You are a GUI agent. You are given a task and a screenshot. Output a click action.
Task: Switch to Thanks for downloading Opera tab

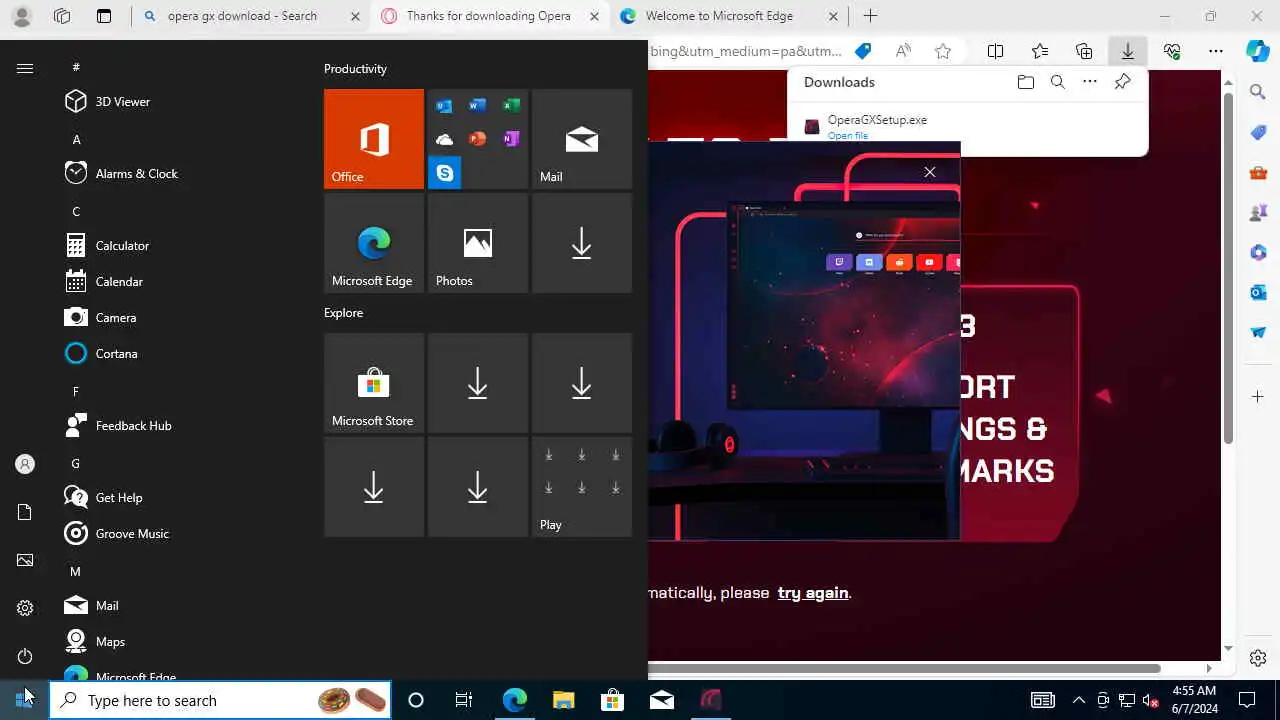pos(489,16)
